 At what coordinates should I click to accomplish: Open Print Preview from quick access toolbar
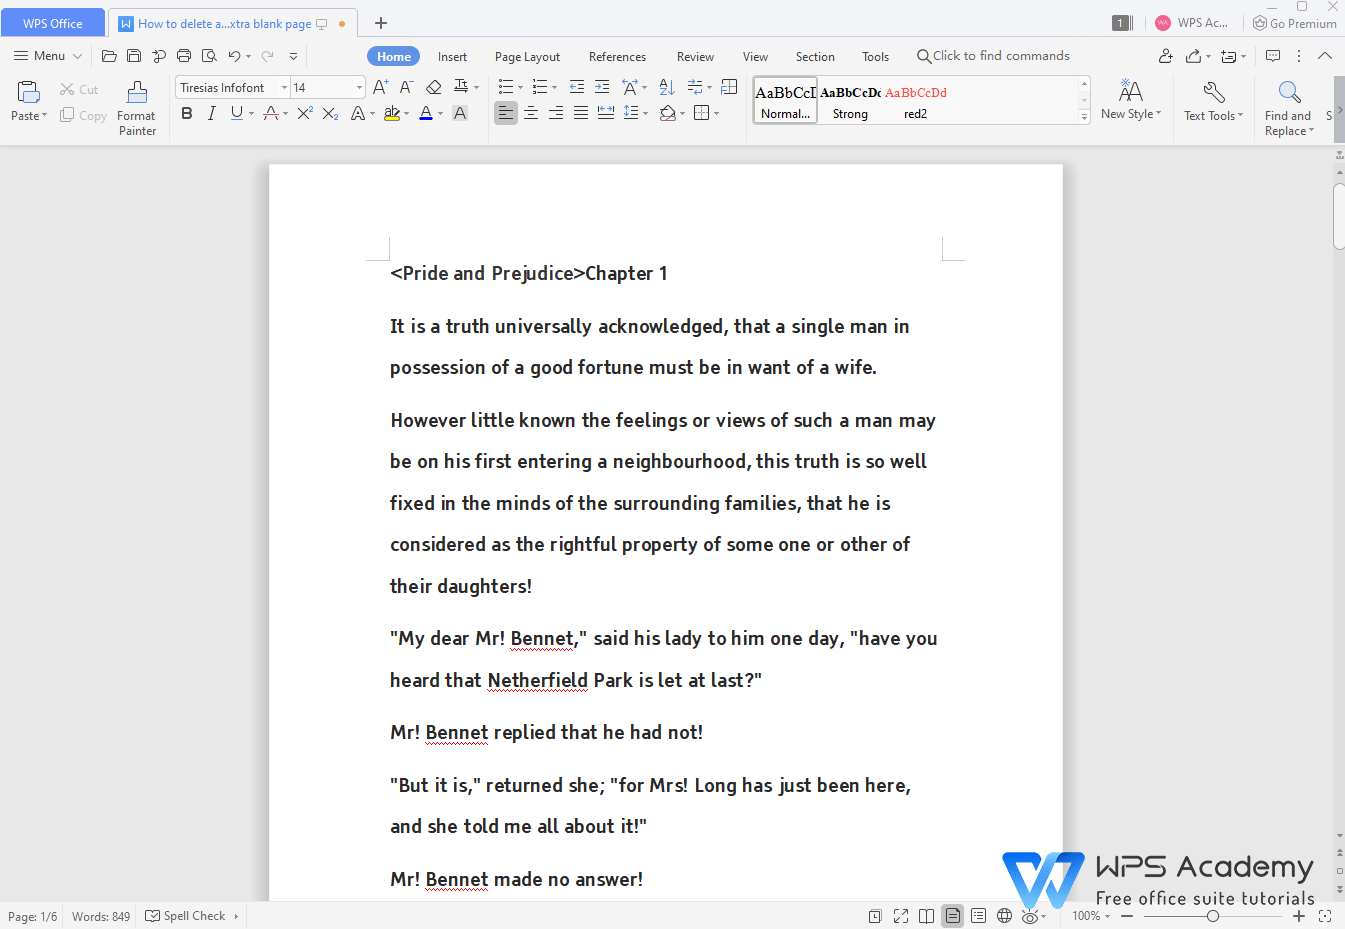pyautogui.click(x=209, y=56)
